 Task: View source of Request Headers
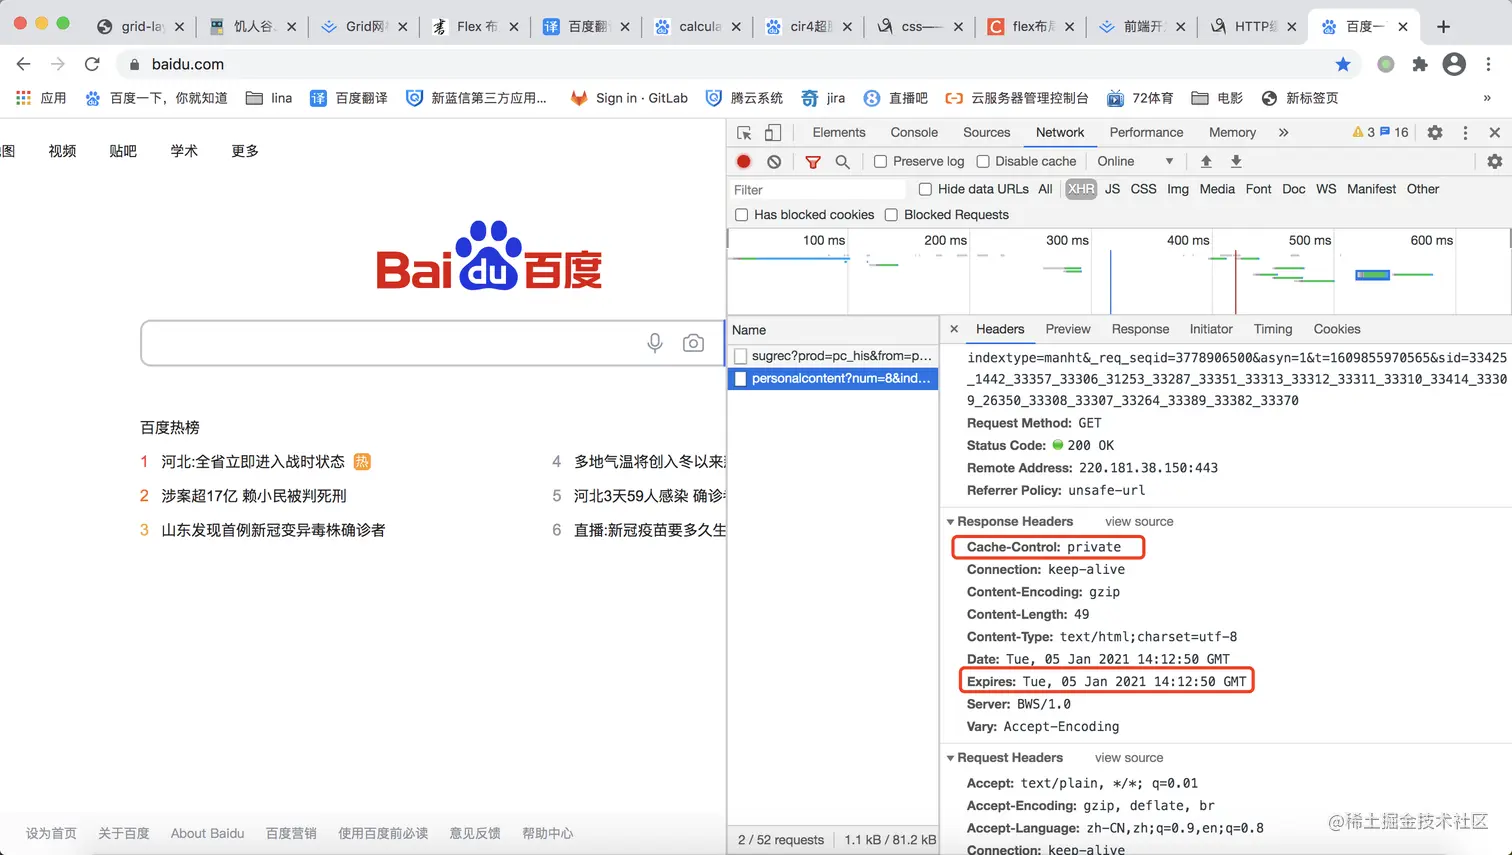coord(1129,757)
